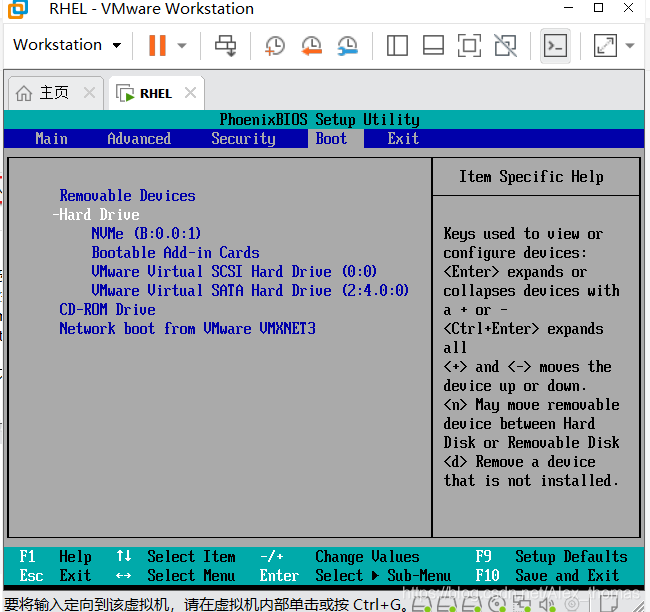Click the network adapter status icon
The width and height of the screenshot is (650, 612).
tap(522, 605)
